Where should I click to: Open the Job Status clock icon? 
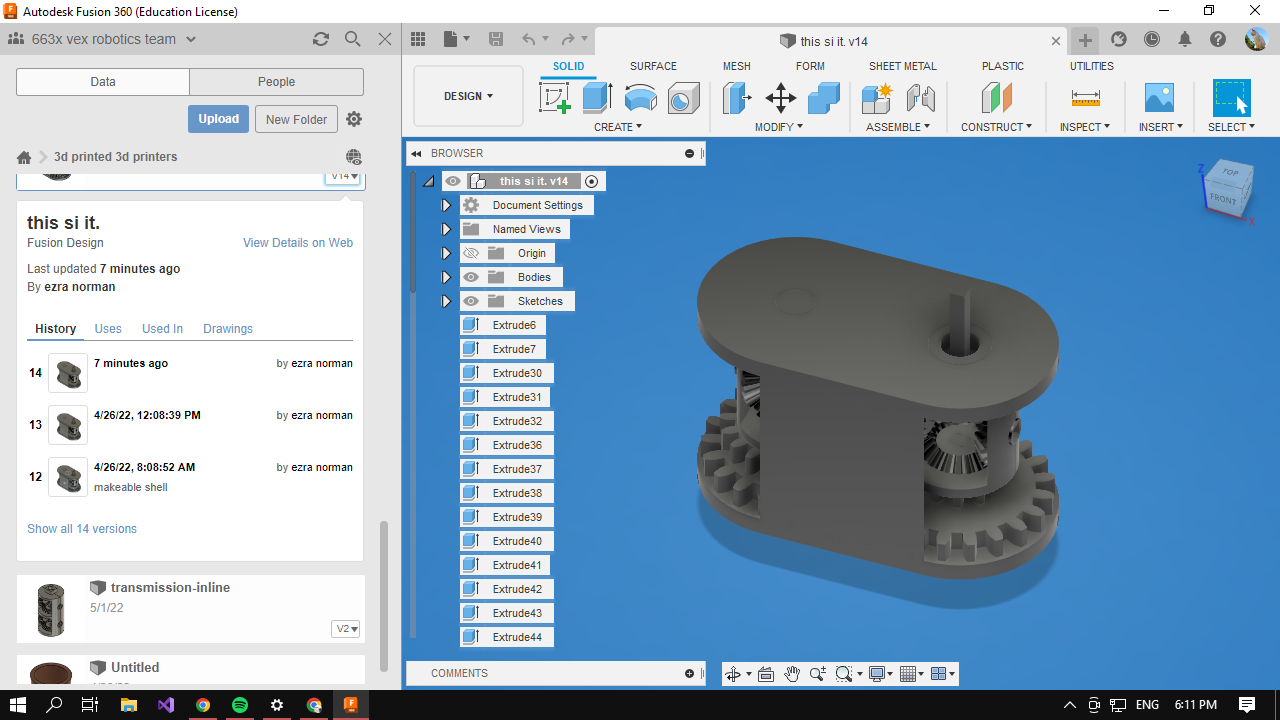click(1152, 39)
